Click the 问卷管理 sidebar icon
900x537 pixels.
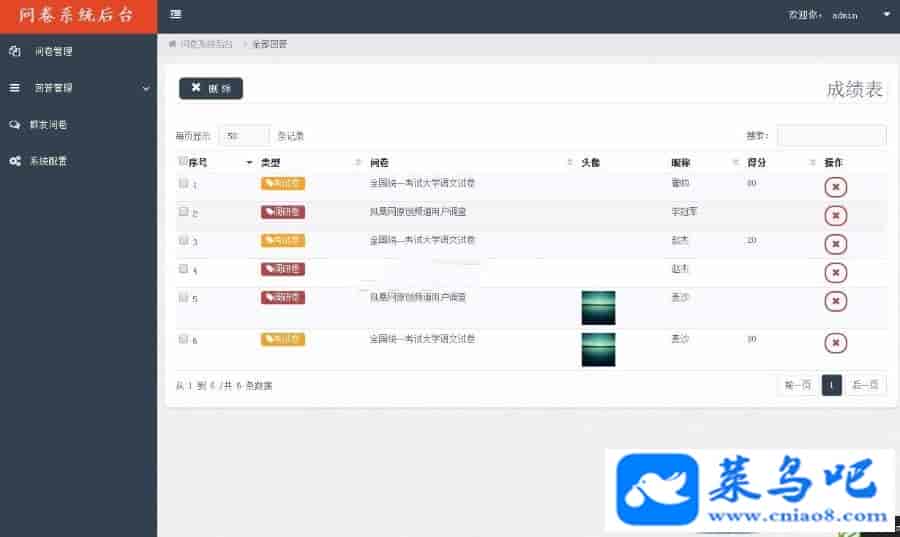[x=14, y=51]
